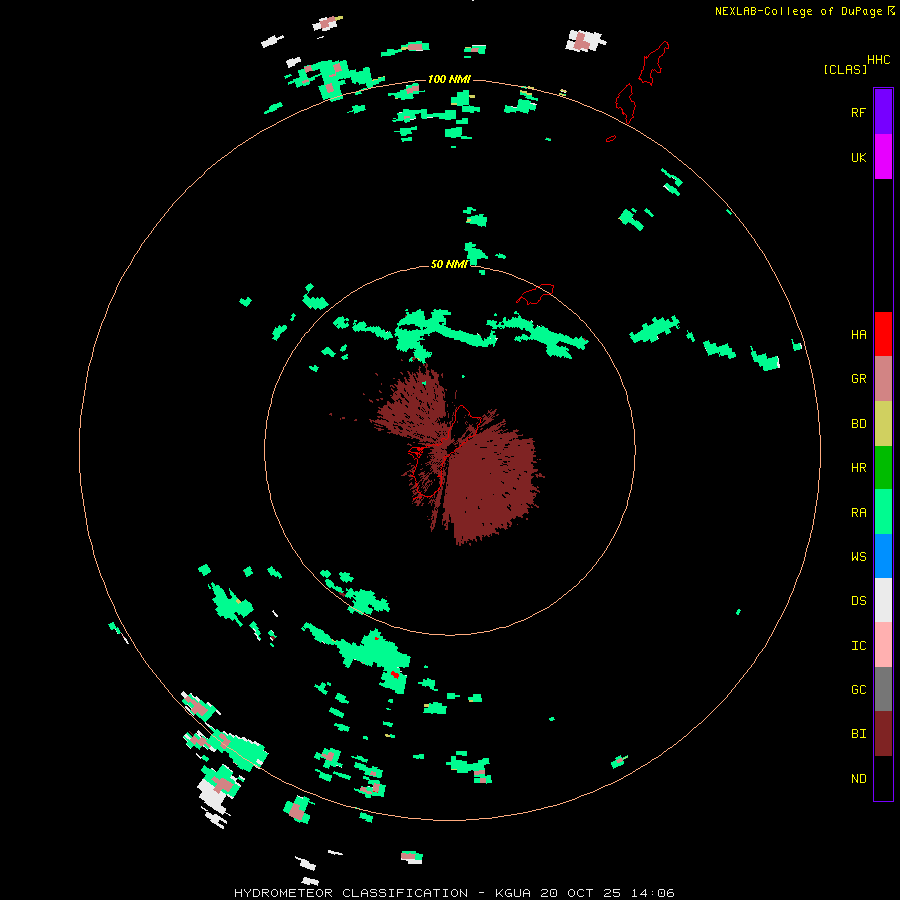900x900 pixels.
Task: Click the NEXLAB-College of DuPage credit text
Action: [x=798, y=11]
